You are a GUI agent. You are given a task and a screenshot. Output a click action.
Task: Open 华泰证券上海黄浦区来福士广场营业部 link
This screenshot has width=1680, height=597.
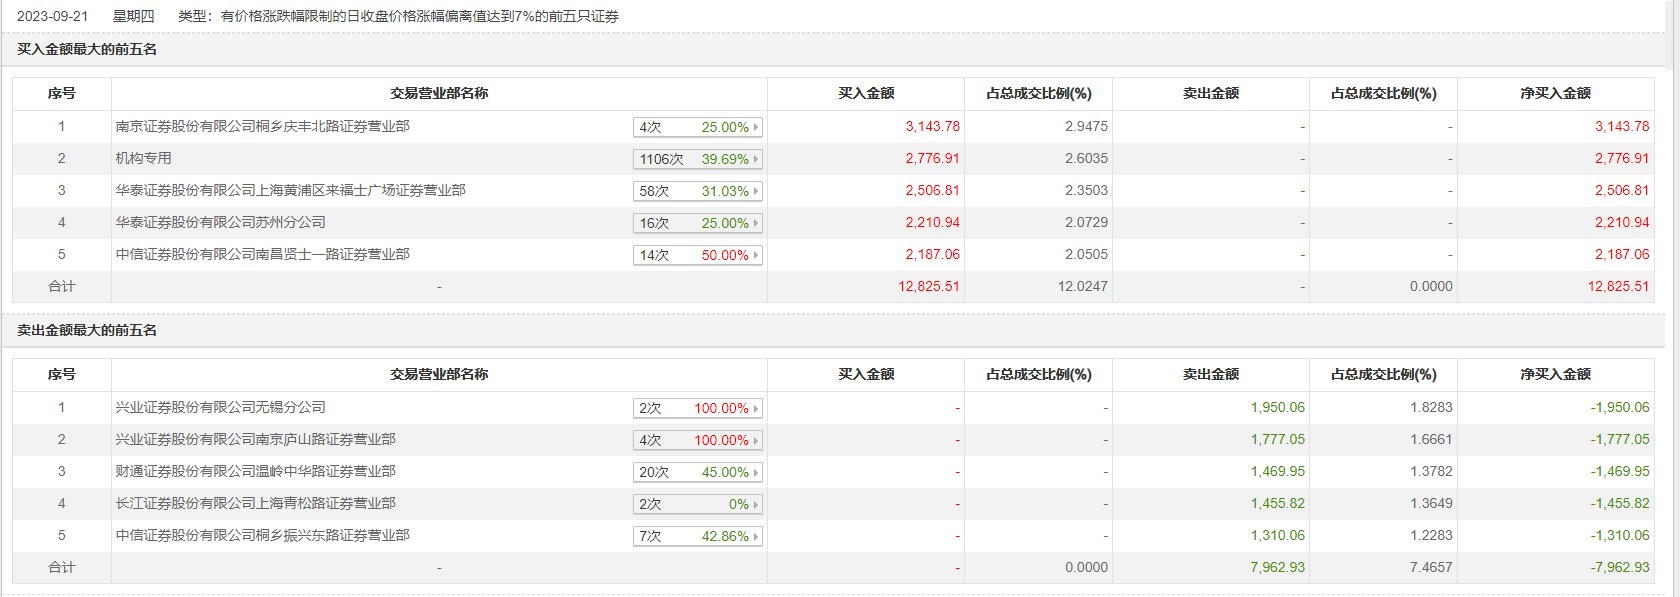(x=290, y=190)
